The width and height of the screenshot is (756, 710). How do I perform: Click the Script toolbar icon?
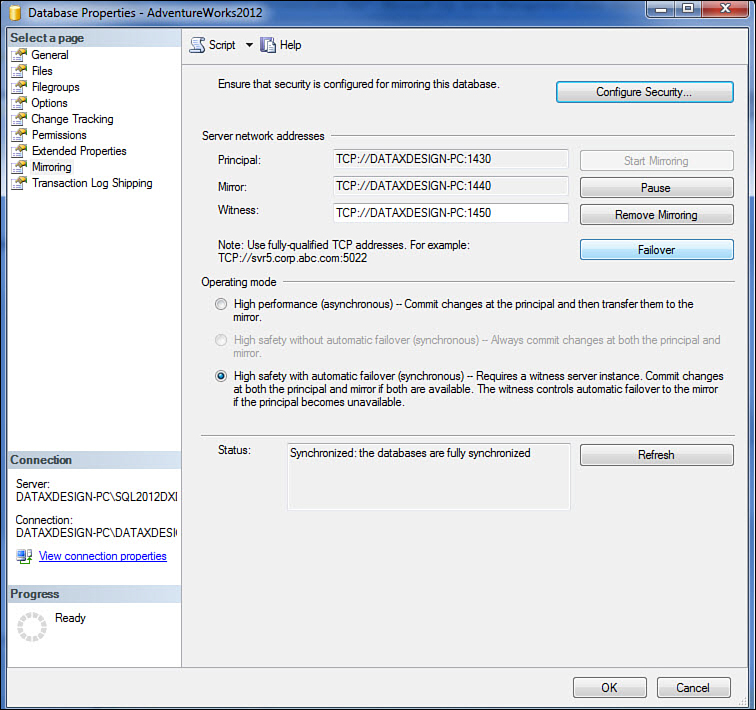[197, 45]
